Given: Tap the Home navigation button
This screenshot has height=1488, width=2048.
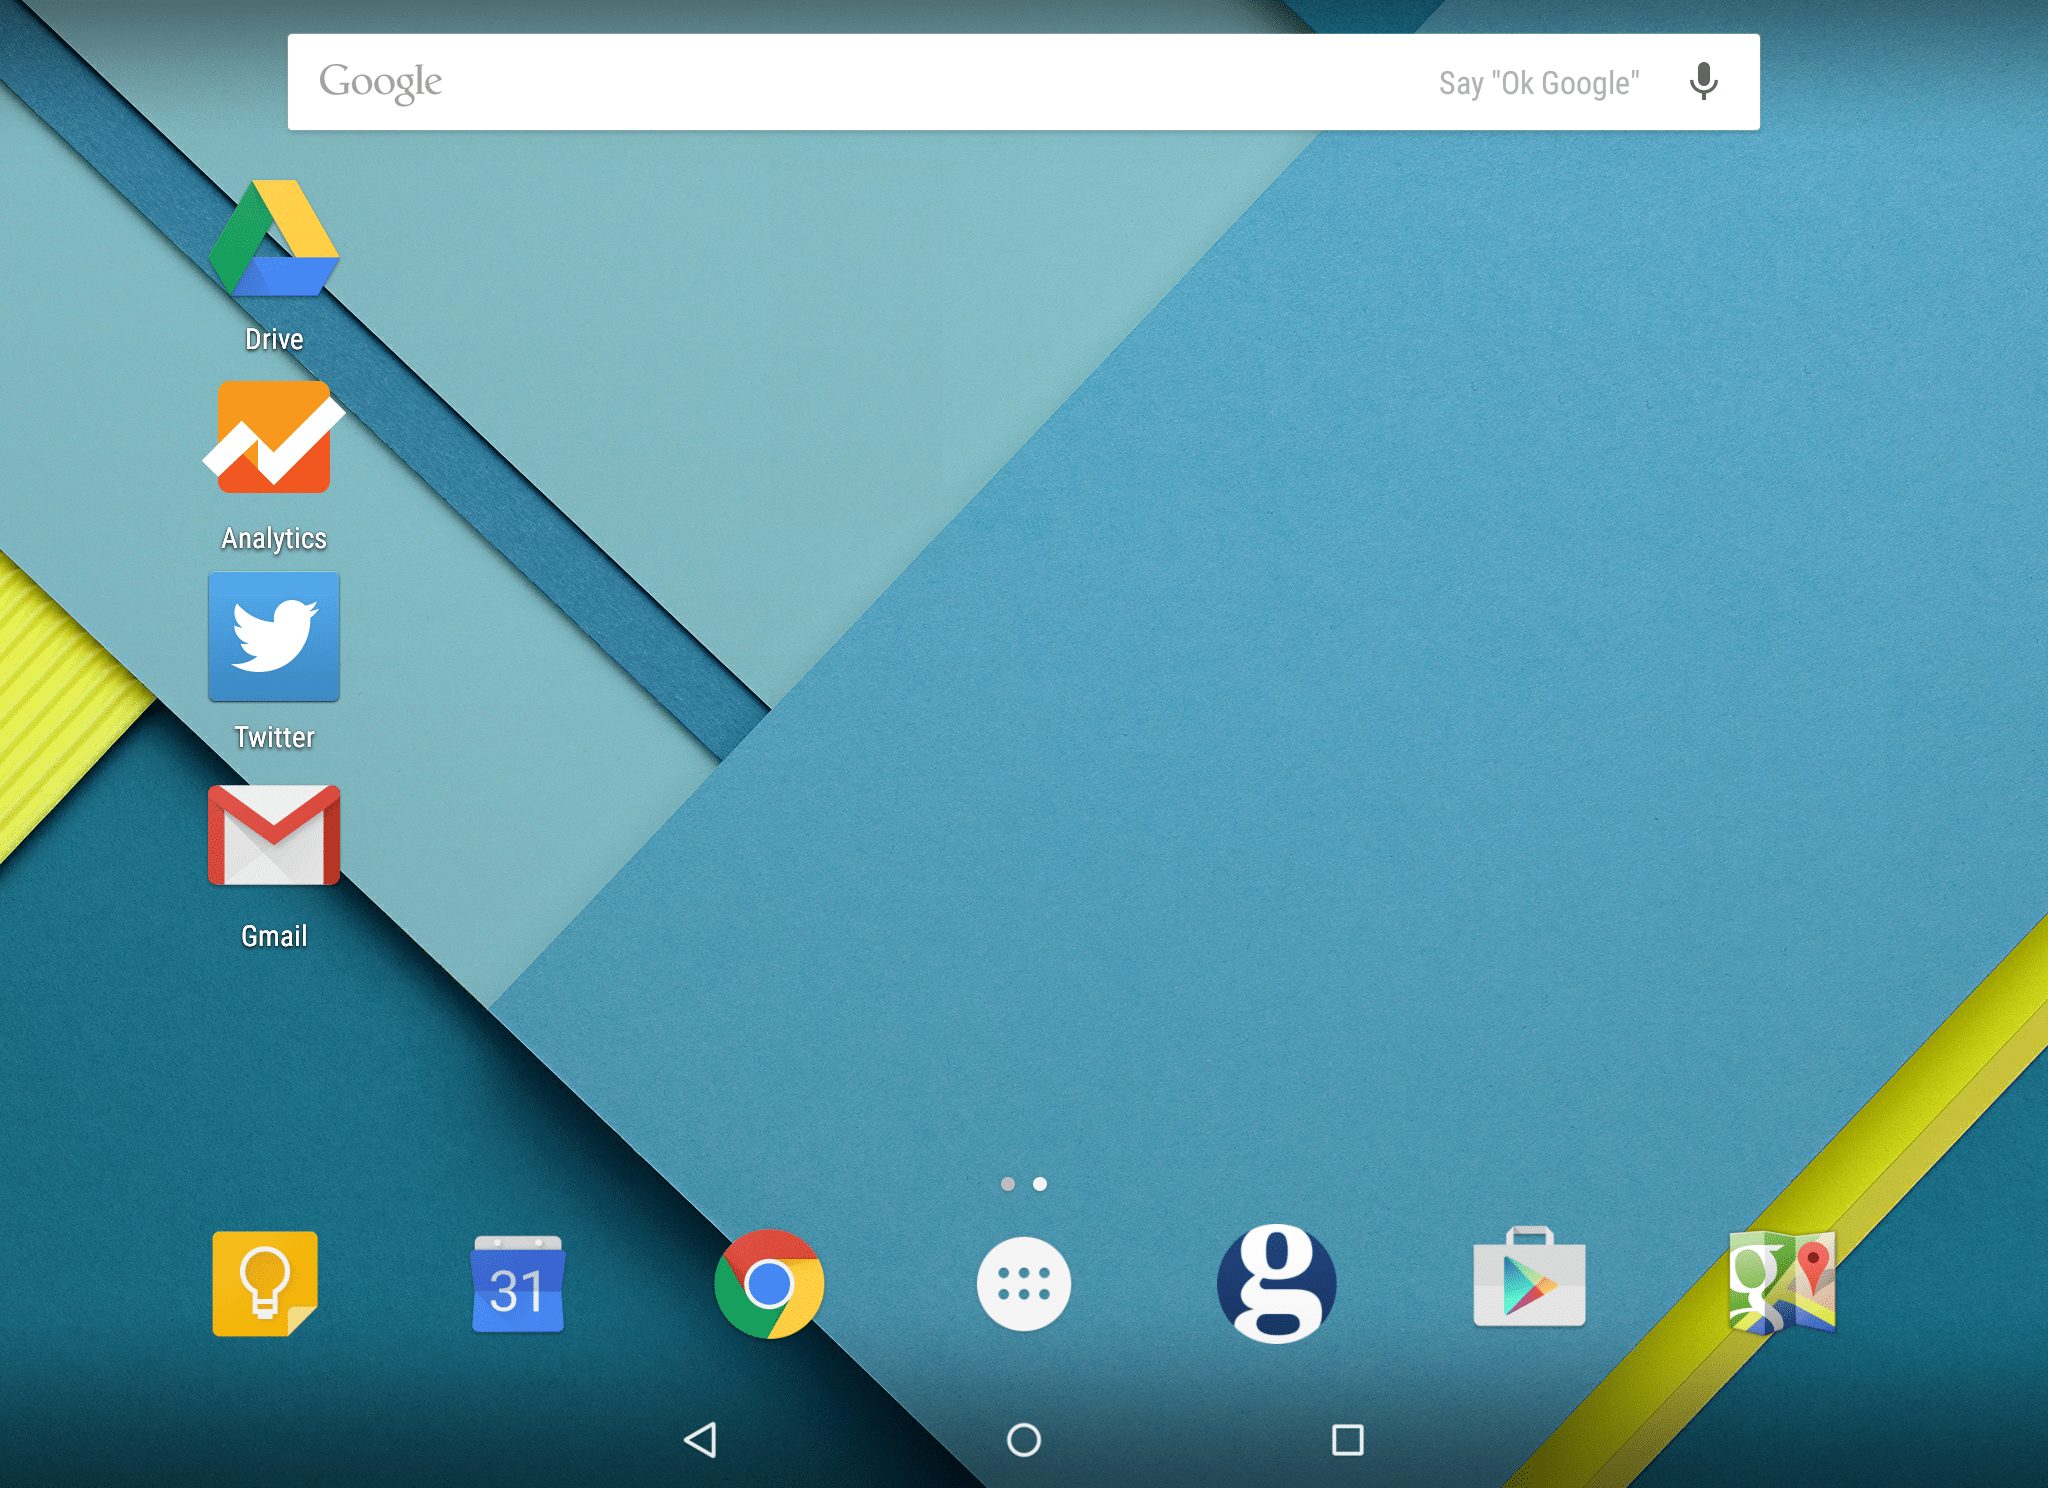Looking at the screenshot, I should coord(1023,1440).
